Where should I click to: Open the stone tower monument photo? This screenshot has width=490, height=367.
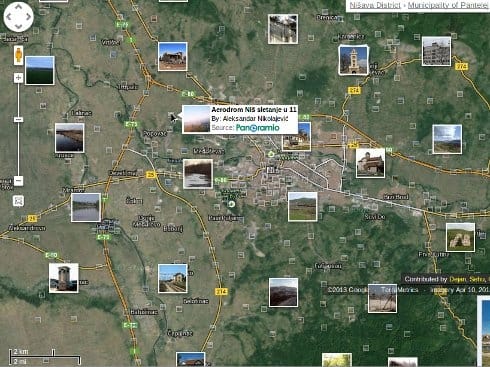[x=64, y=278]
